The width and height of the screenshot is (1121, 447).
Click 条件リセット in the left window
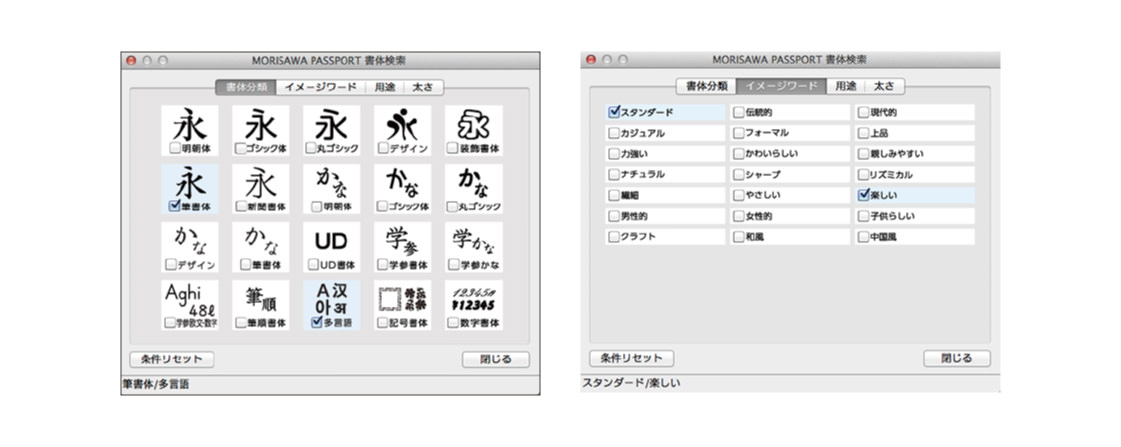172,359
